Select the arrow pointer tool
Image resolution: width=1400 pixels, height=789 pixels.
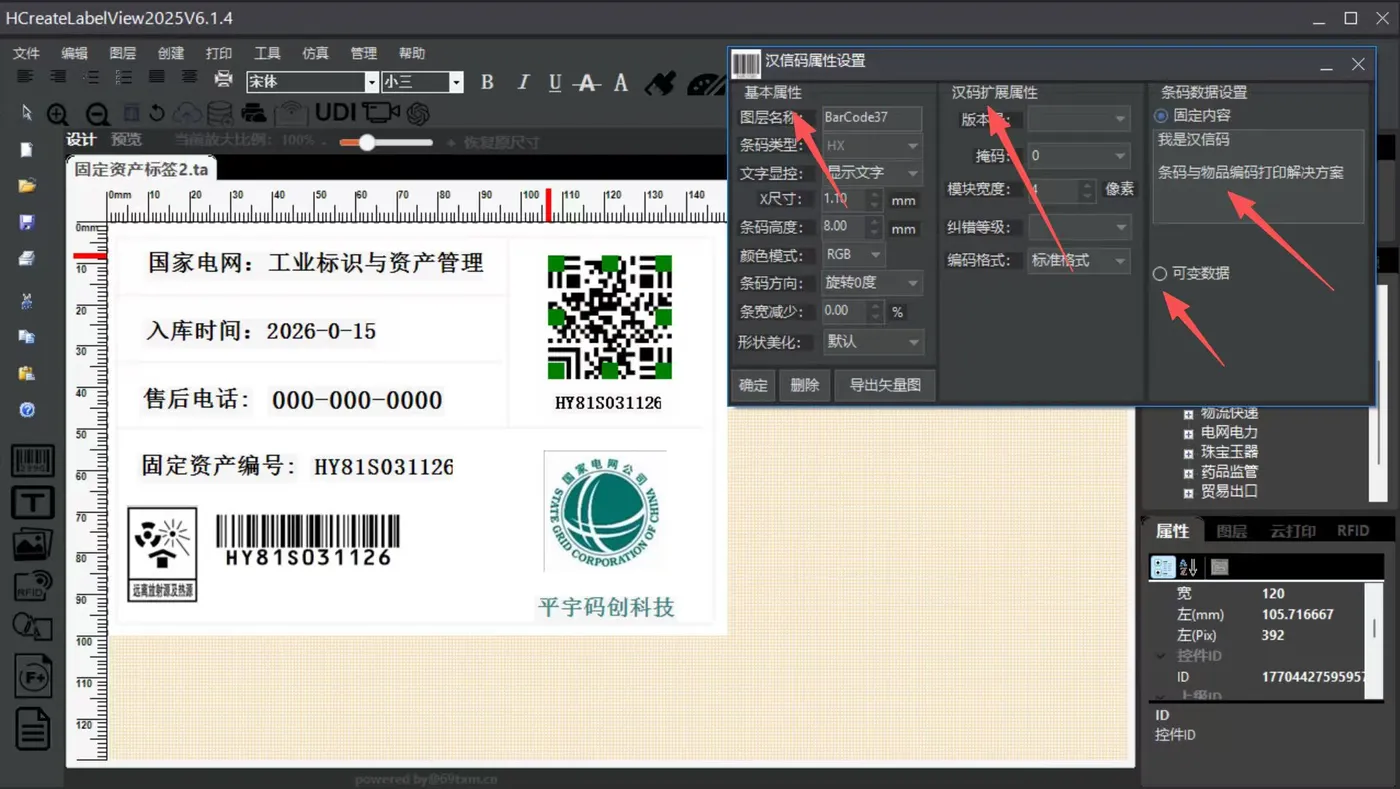click(27, 112)
